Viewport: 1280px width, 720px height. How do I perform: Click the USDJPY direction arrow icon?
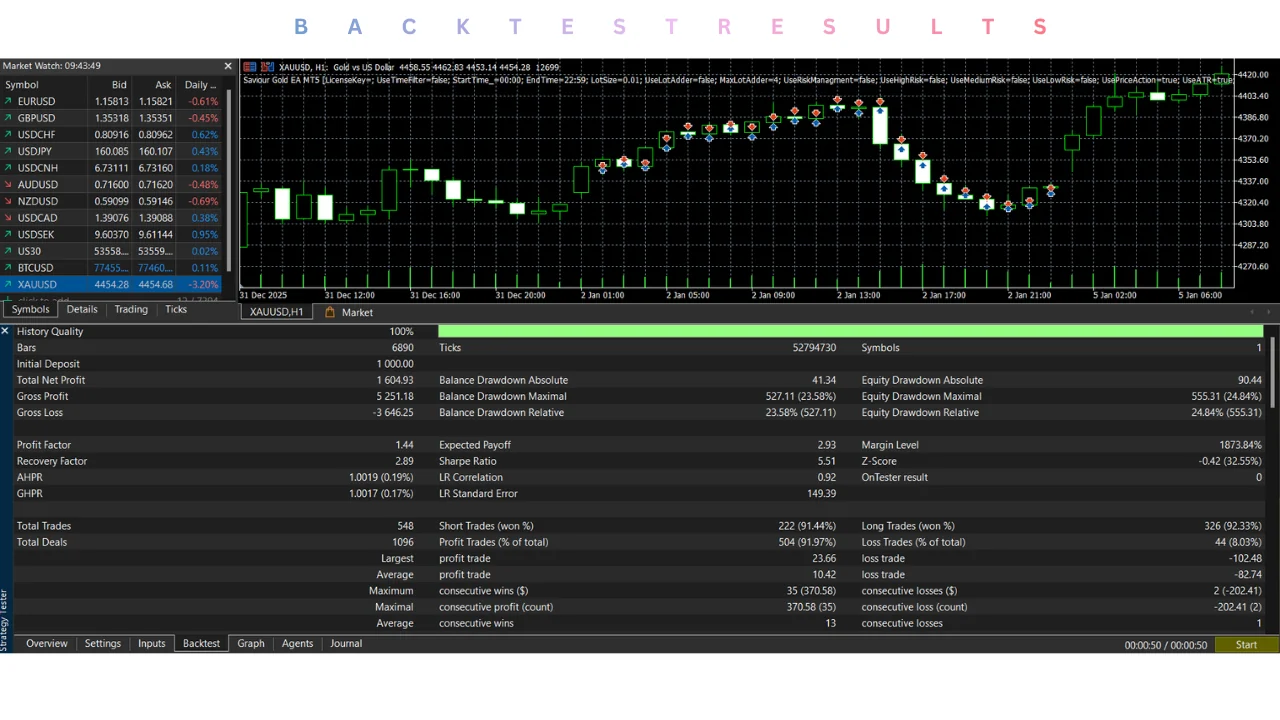coord(9,151)
